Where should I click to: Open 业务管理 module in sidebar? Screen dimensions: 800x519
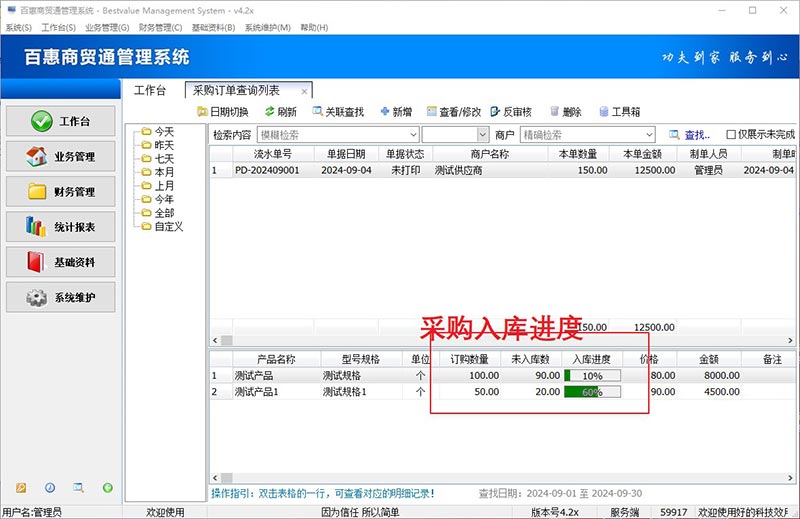pyautogui.click(x=61, y=156)
